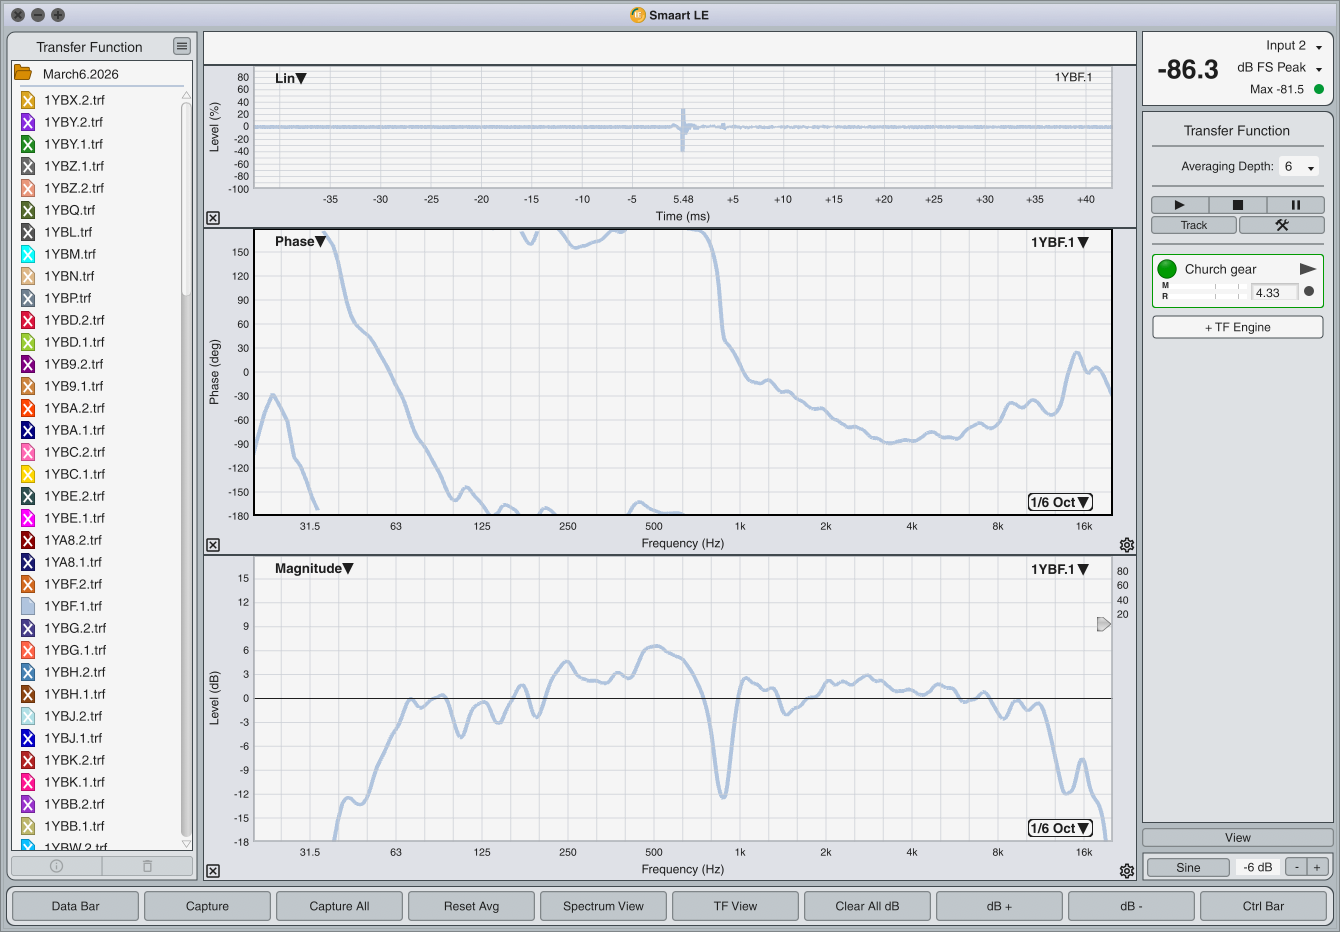This screenshot has height=932, width=1340.
Task: Open the Averaging Depth dropdown
Action: 1300,167
